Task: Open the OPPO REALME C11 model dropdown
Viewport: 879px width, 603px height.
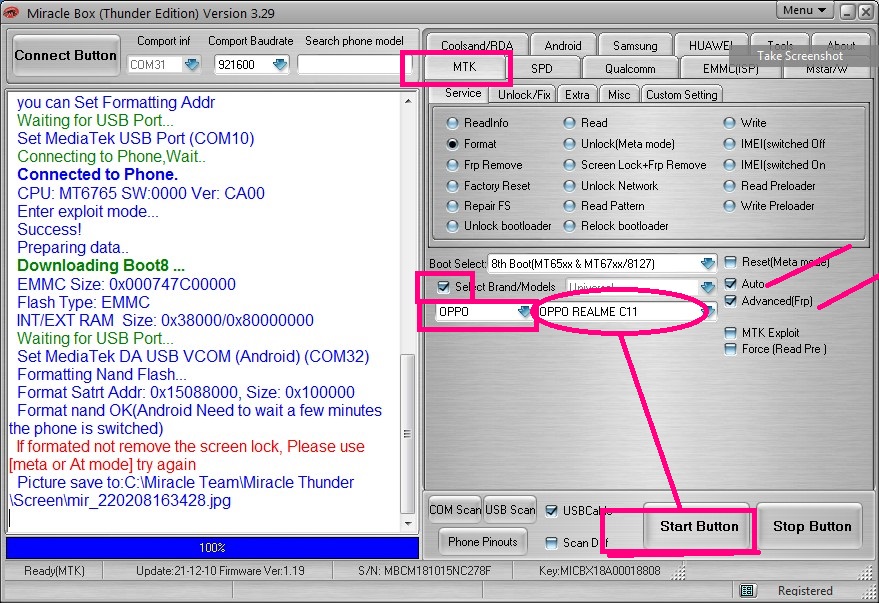Action: click(708, 311)
